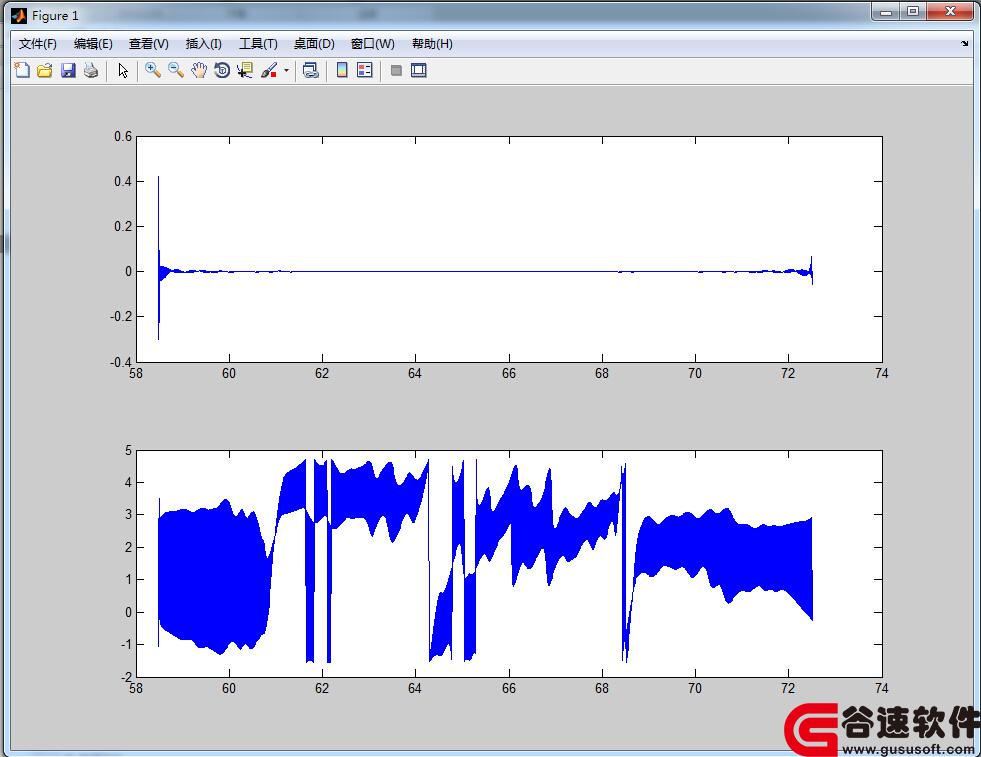The width and height of the screenshot is (981, 757).
Task: Open the 帮助(H) menu
Action: coord(432,44)
